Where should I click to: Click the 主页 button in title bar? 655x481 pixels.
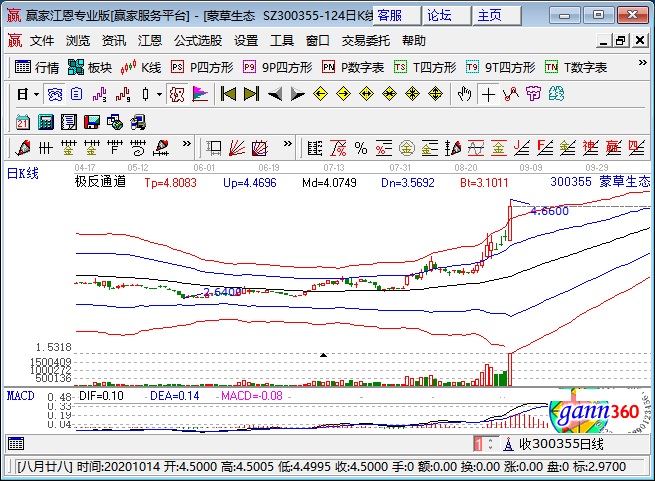497,15
